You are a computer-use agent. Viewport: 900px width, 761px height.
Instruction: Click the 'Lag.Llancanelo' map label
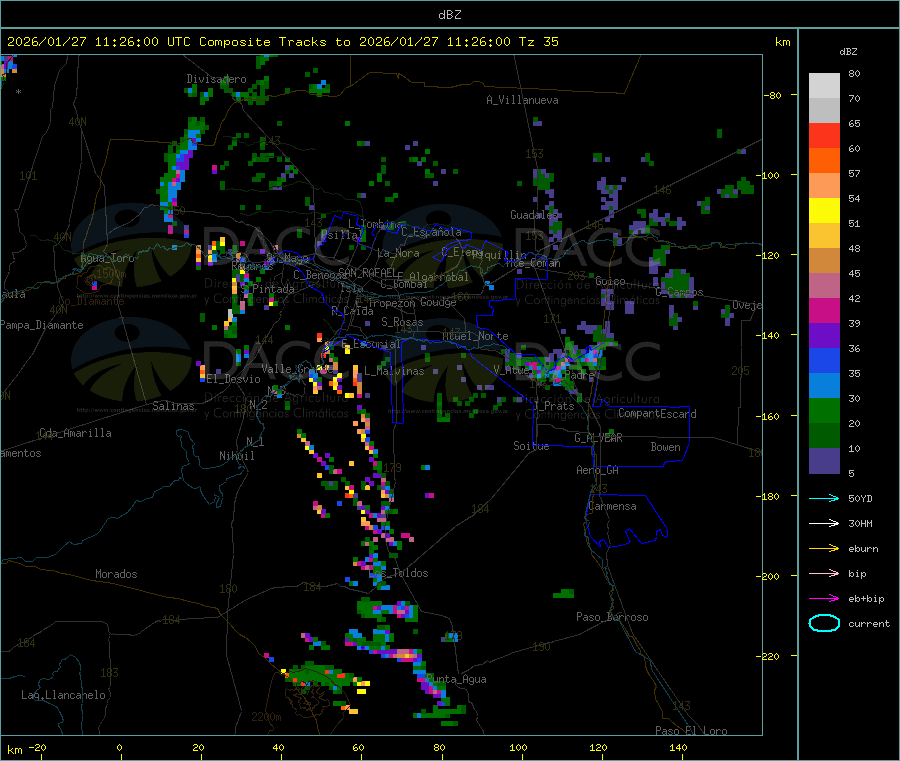tap(64, 695)
